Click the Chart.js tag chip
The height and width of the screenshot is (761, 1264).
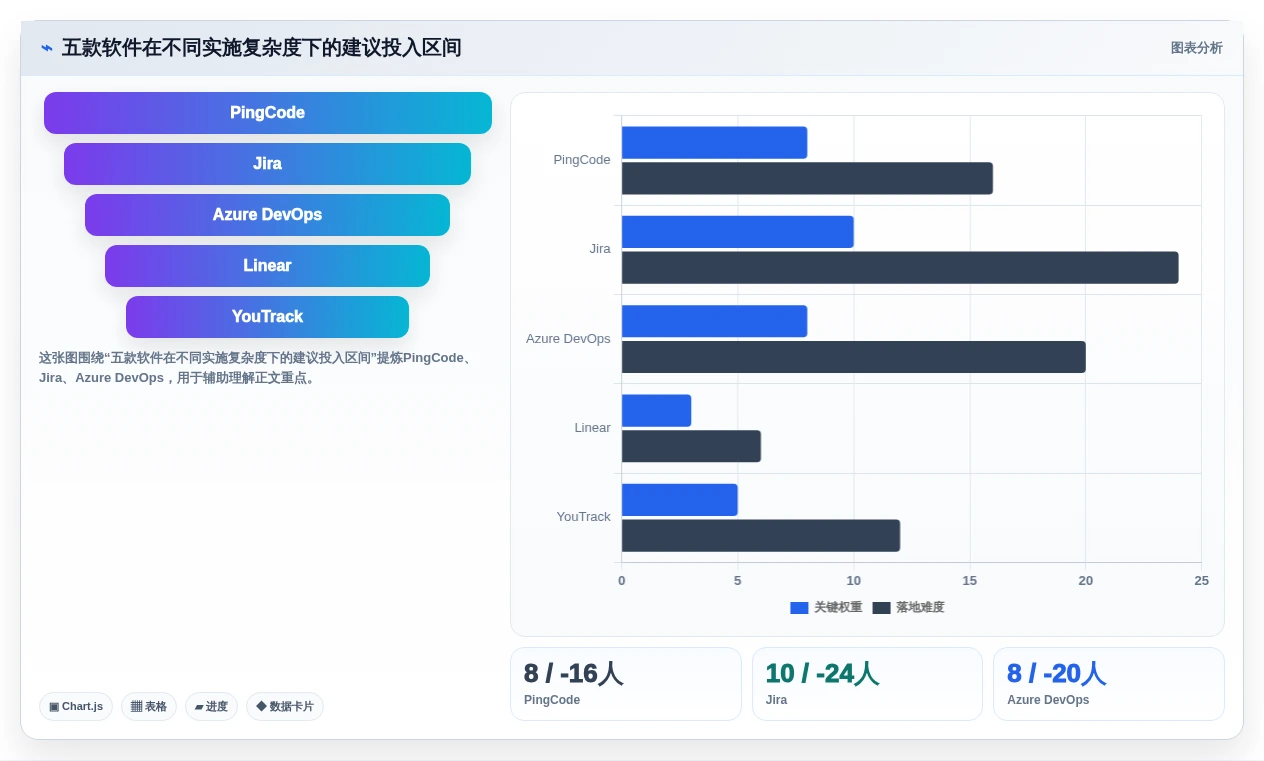(76, 706)
